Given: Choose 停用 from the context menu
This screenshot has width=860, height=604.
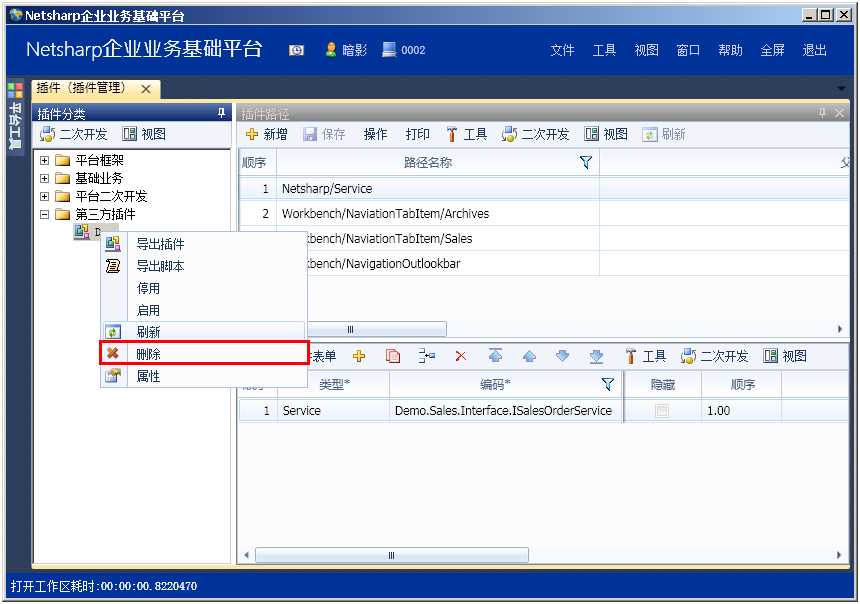Looking at the screenshot, I should tap(203, 288).
